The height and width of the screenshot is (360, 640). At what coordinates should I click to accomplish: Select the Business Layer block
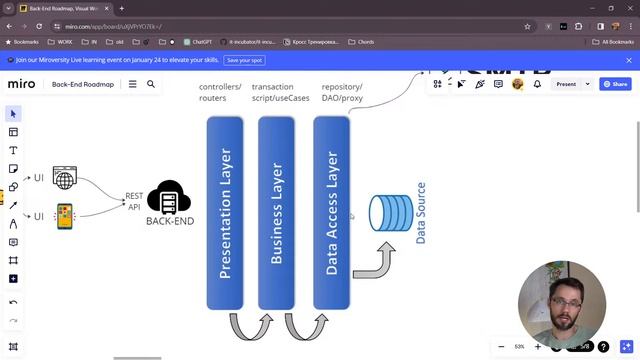pyautogui.click(x=276, y=213)
